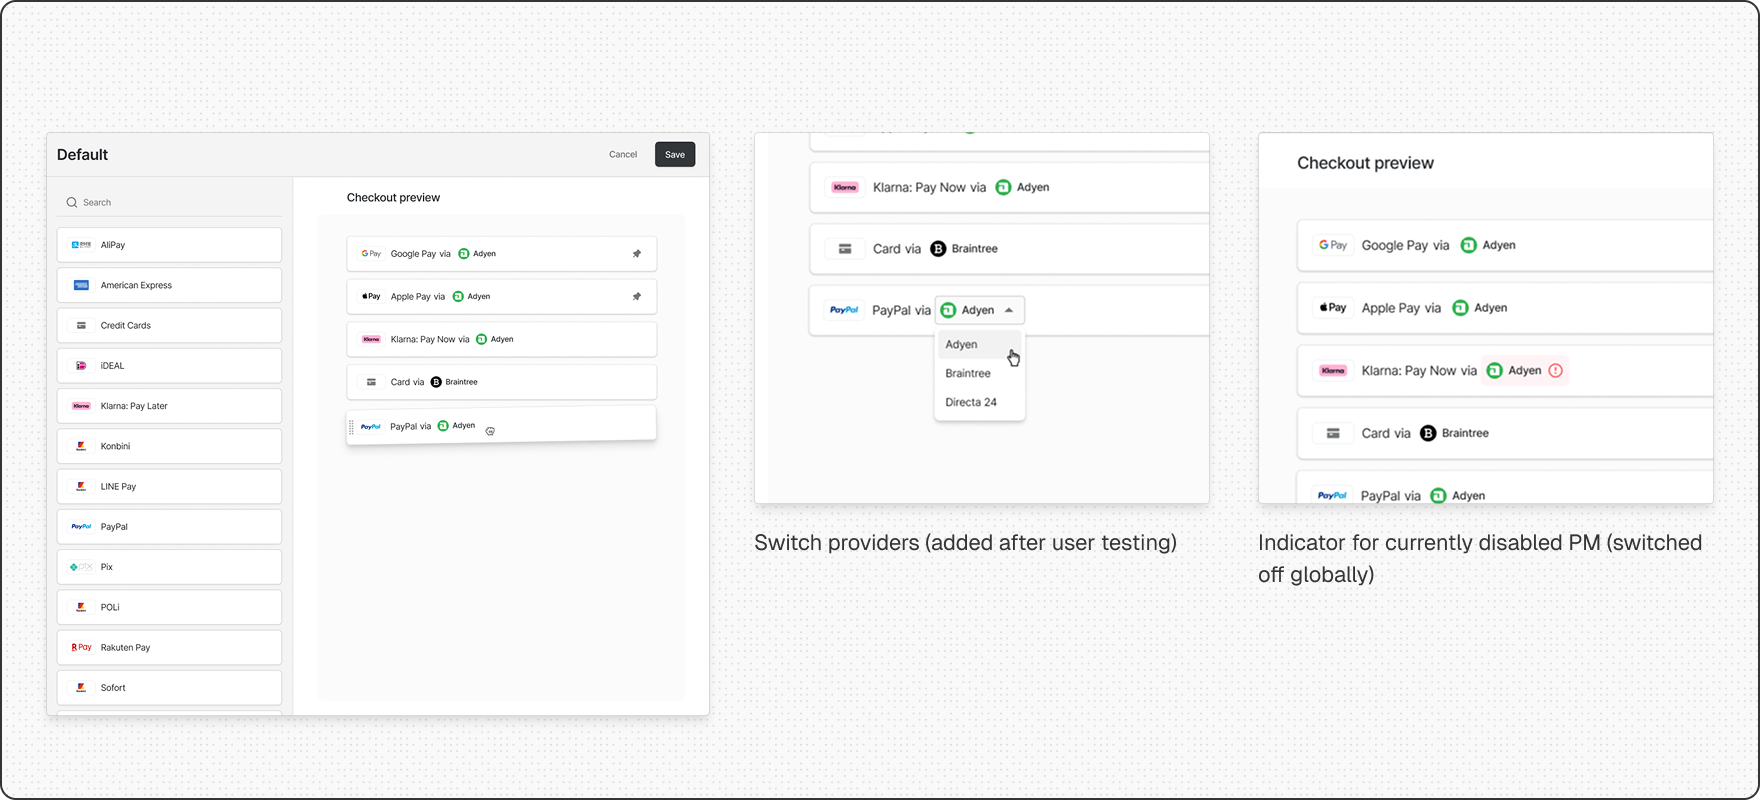Click Checkout preview heading in the right panel
The height and width of the screenshot is (800, 1760).
click(x=1365, y=163)
